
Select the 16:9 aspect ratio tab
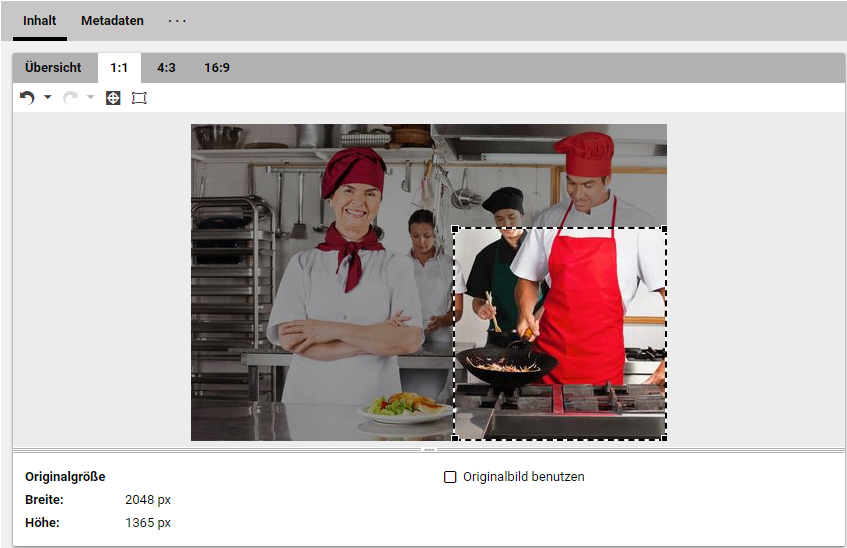click(x=217, y=68)
